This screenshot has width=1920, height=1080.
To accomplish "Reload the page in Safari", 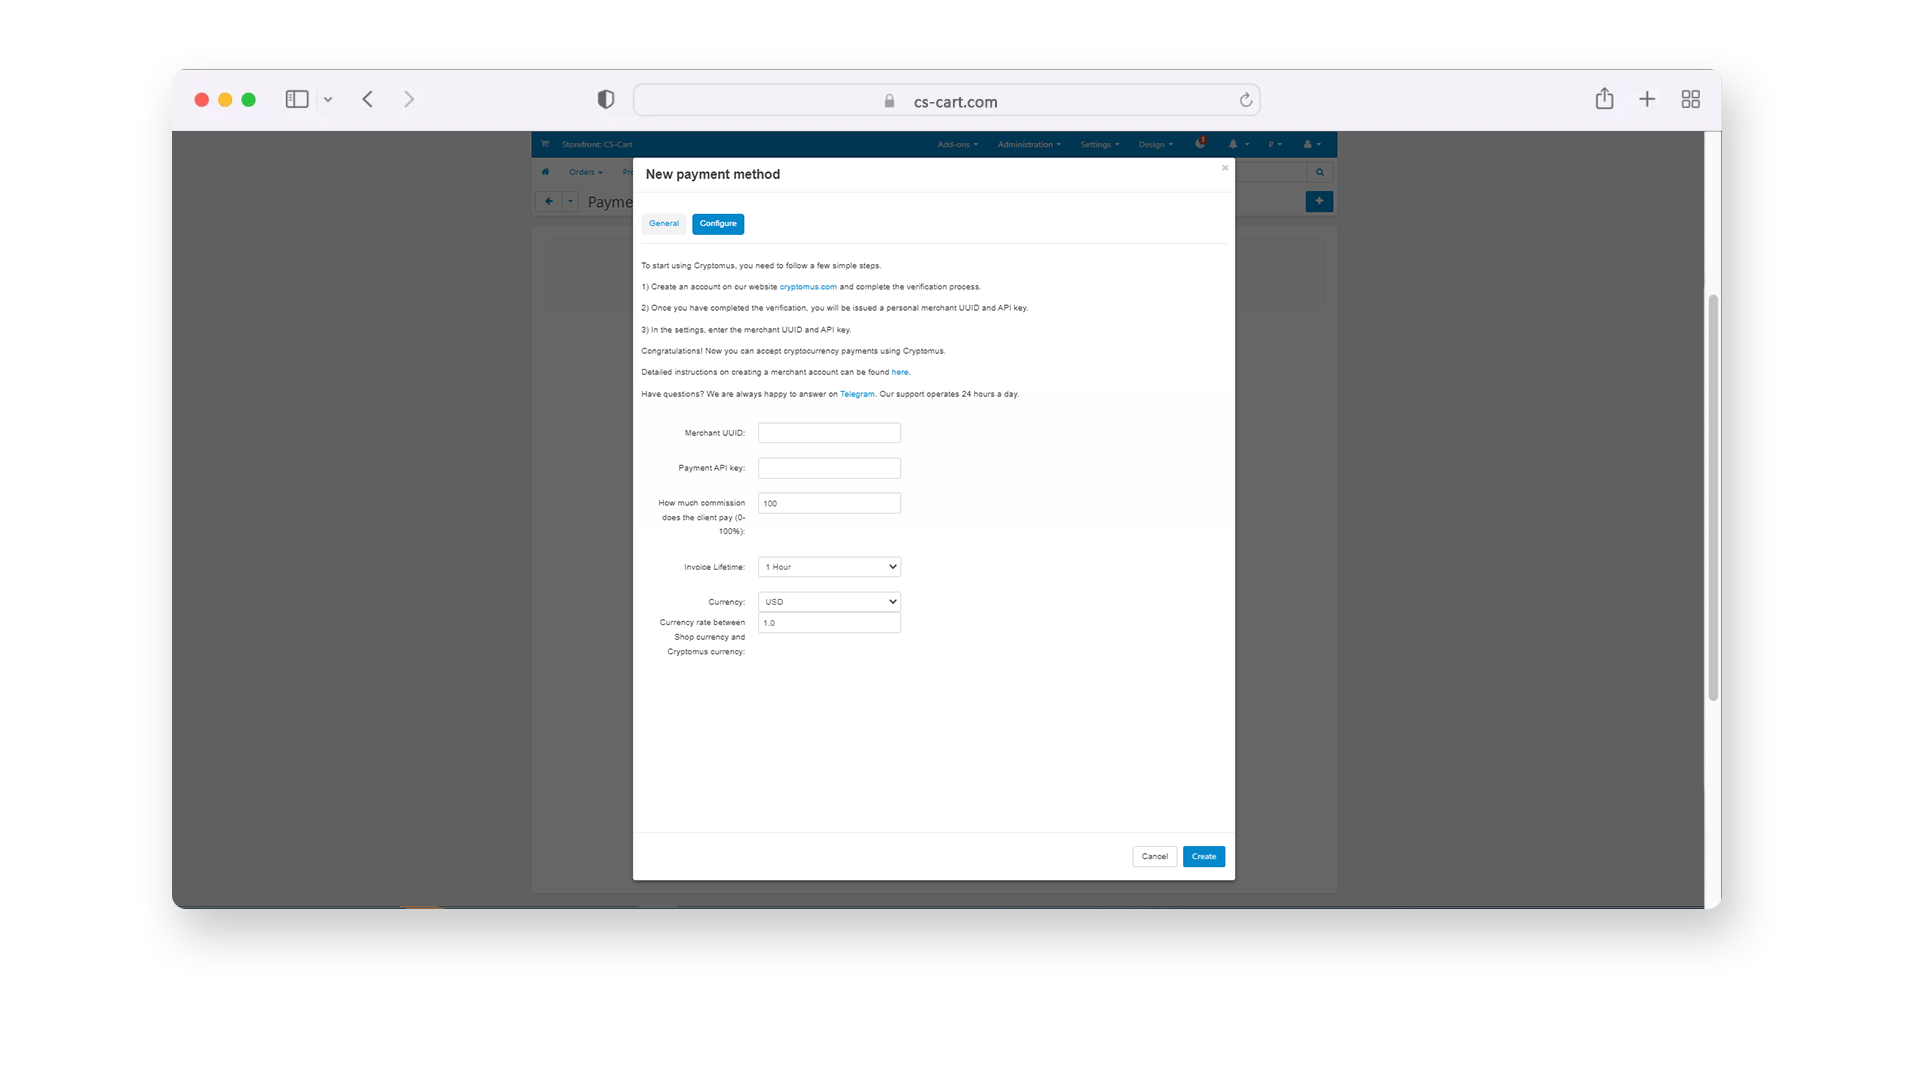I will coord(1245,100).
